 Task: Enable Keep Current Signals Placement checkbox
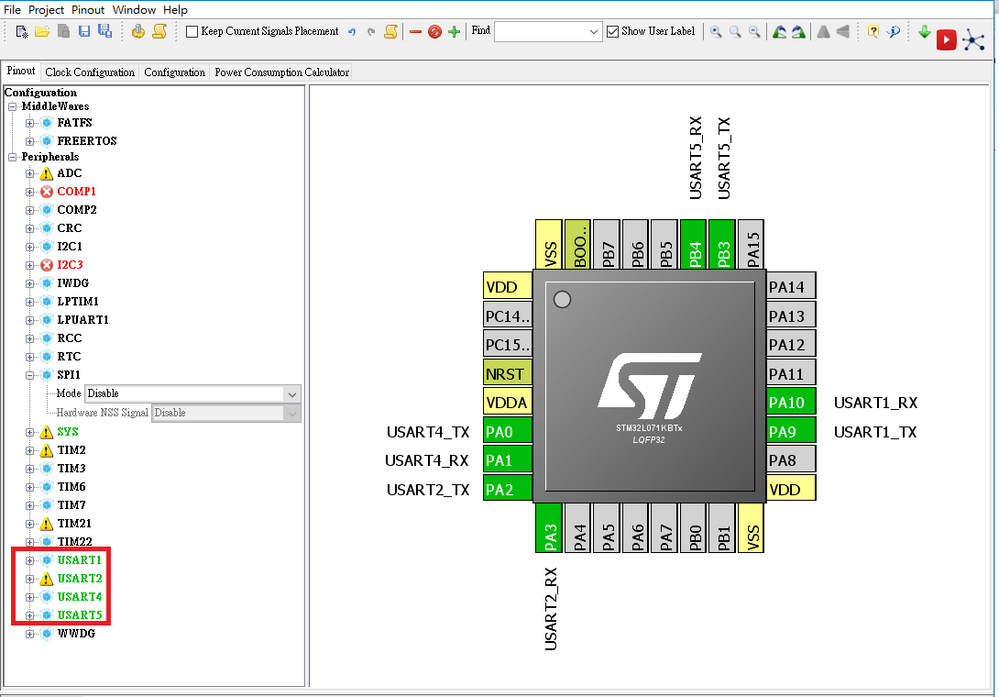pyautogui.click(x=192, y=32)
